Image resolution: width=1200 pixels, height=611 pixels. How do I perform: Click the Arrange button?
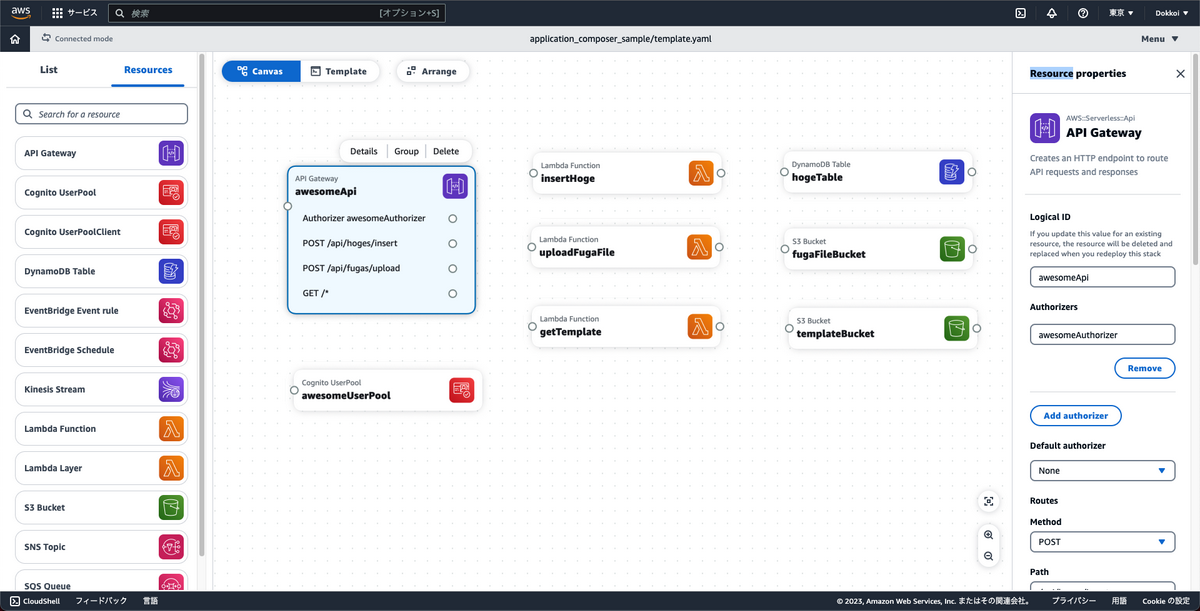click(433, 71)
